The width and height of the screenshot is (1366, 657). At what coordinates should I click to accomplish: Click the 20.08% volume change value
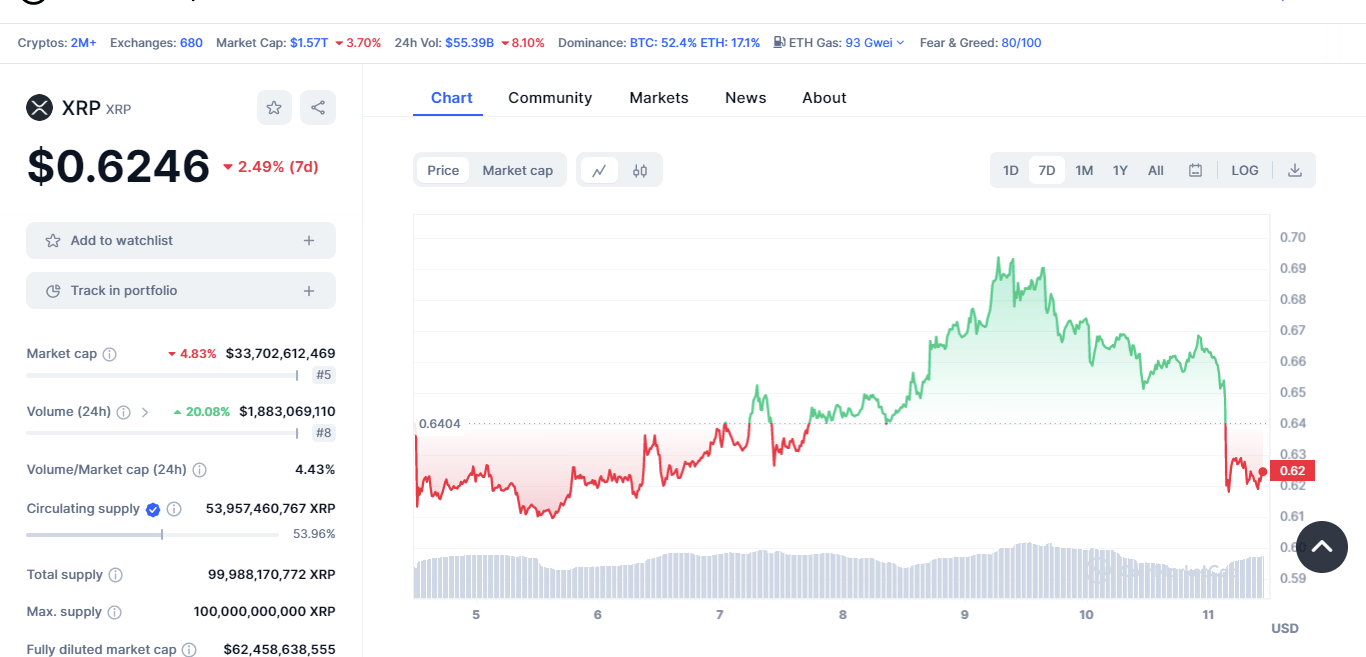click(x=201, y=412)
